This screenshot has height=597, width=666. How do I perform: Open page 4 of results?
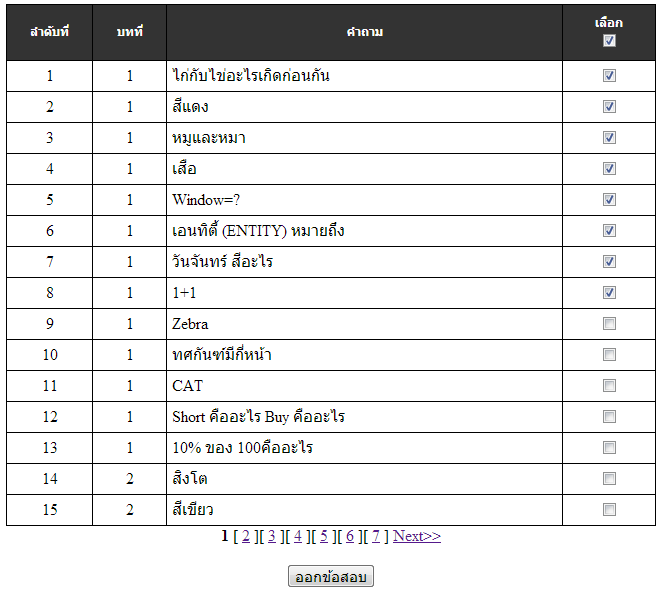(298, 536)
